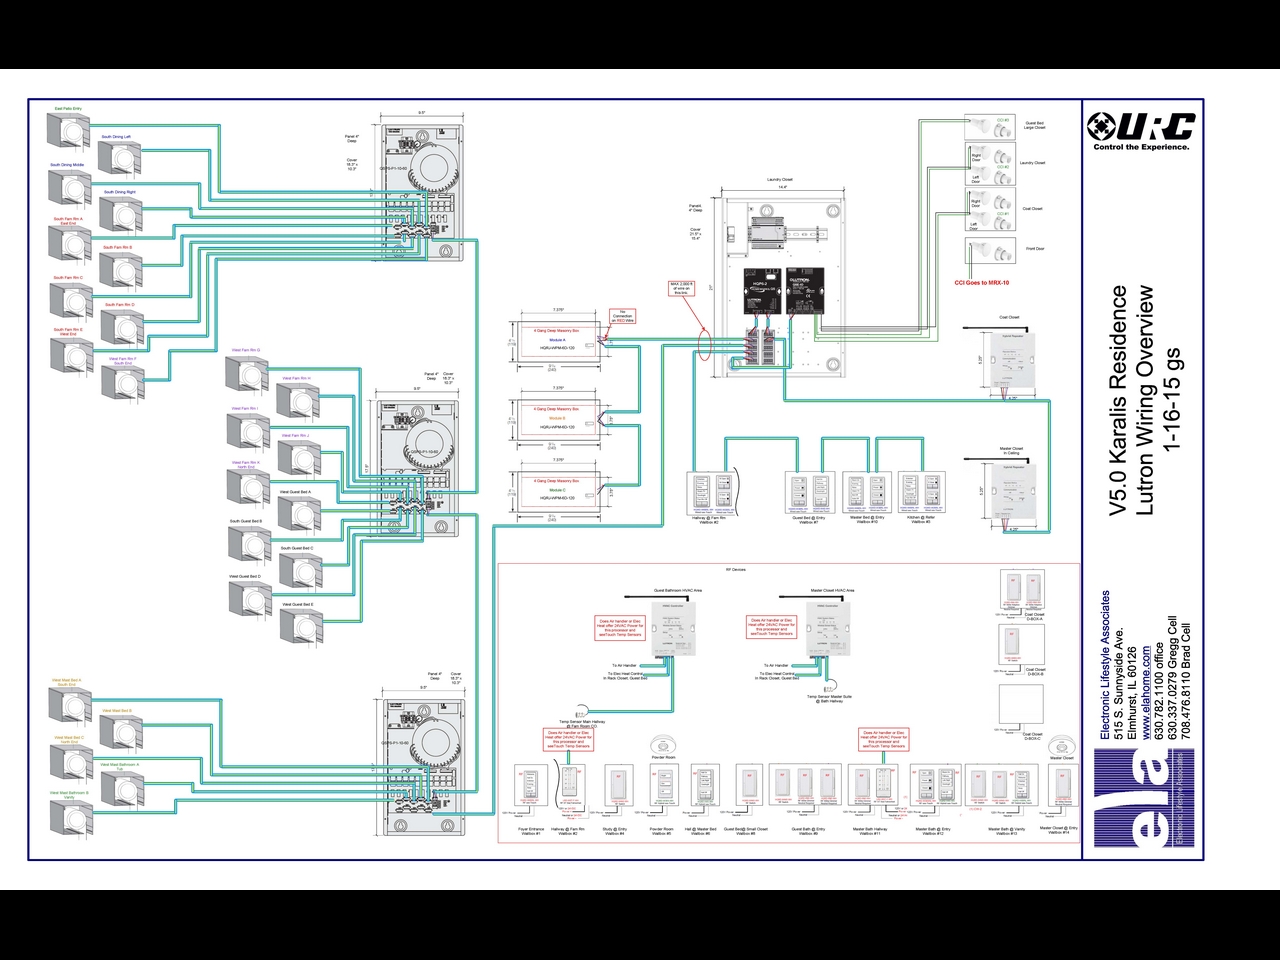Select the Guest Bed Large Closet sensor symbol
The image size is (1280, 960).
click(x=990, y=127)
